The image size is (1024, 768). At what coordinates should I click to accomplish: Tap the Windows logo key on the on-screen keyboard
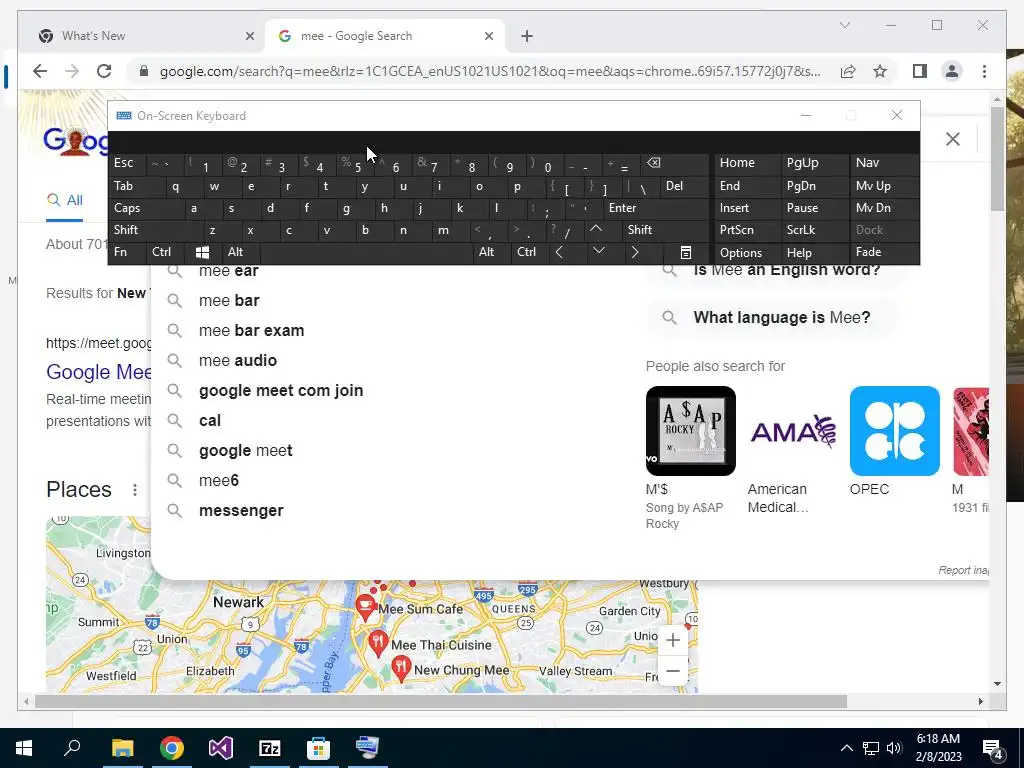[202, 252]
